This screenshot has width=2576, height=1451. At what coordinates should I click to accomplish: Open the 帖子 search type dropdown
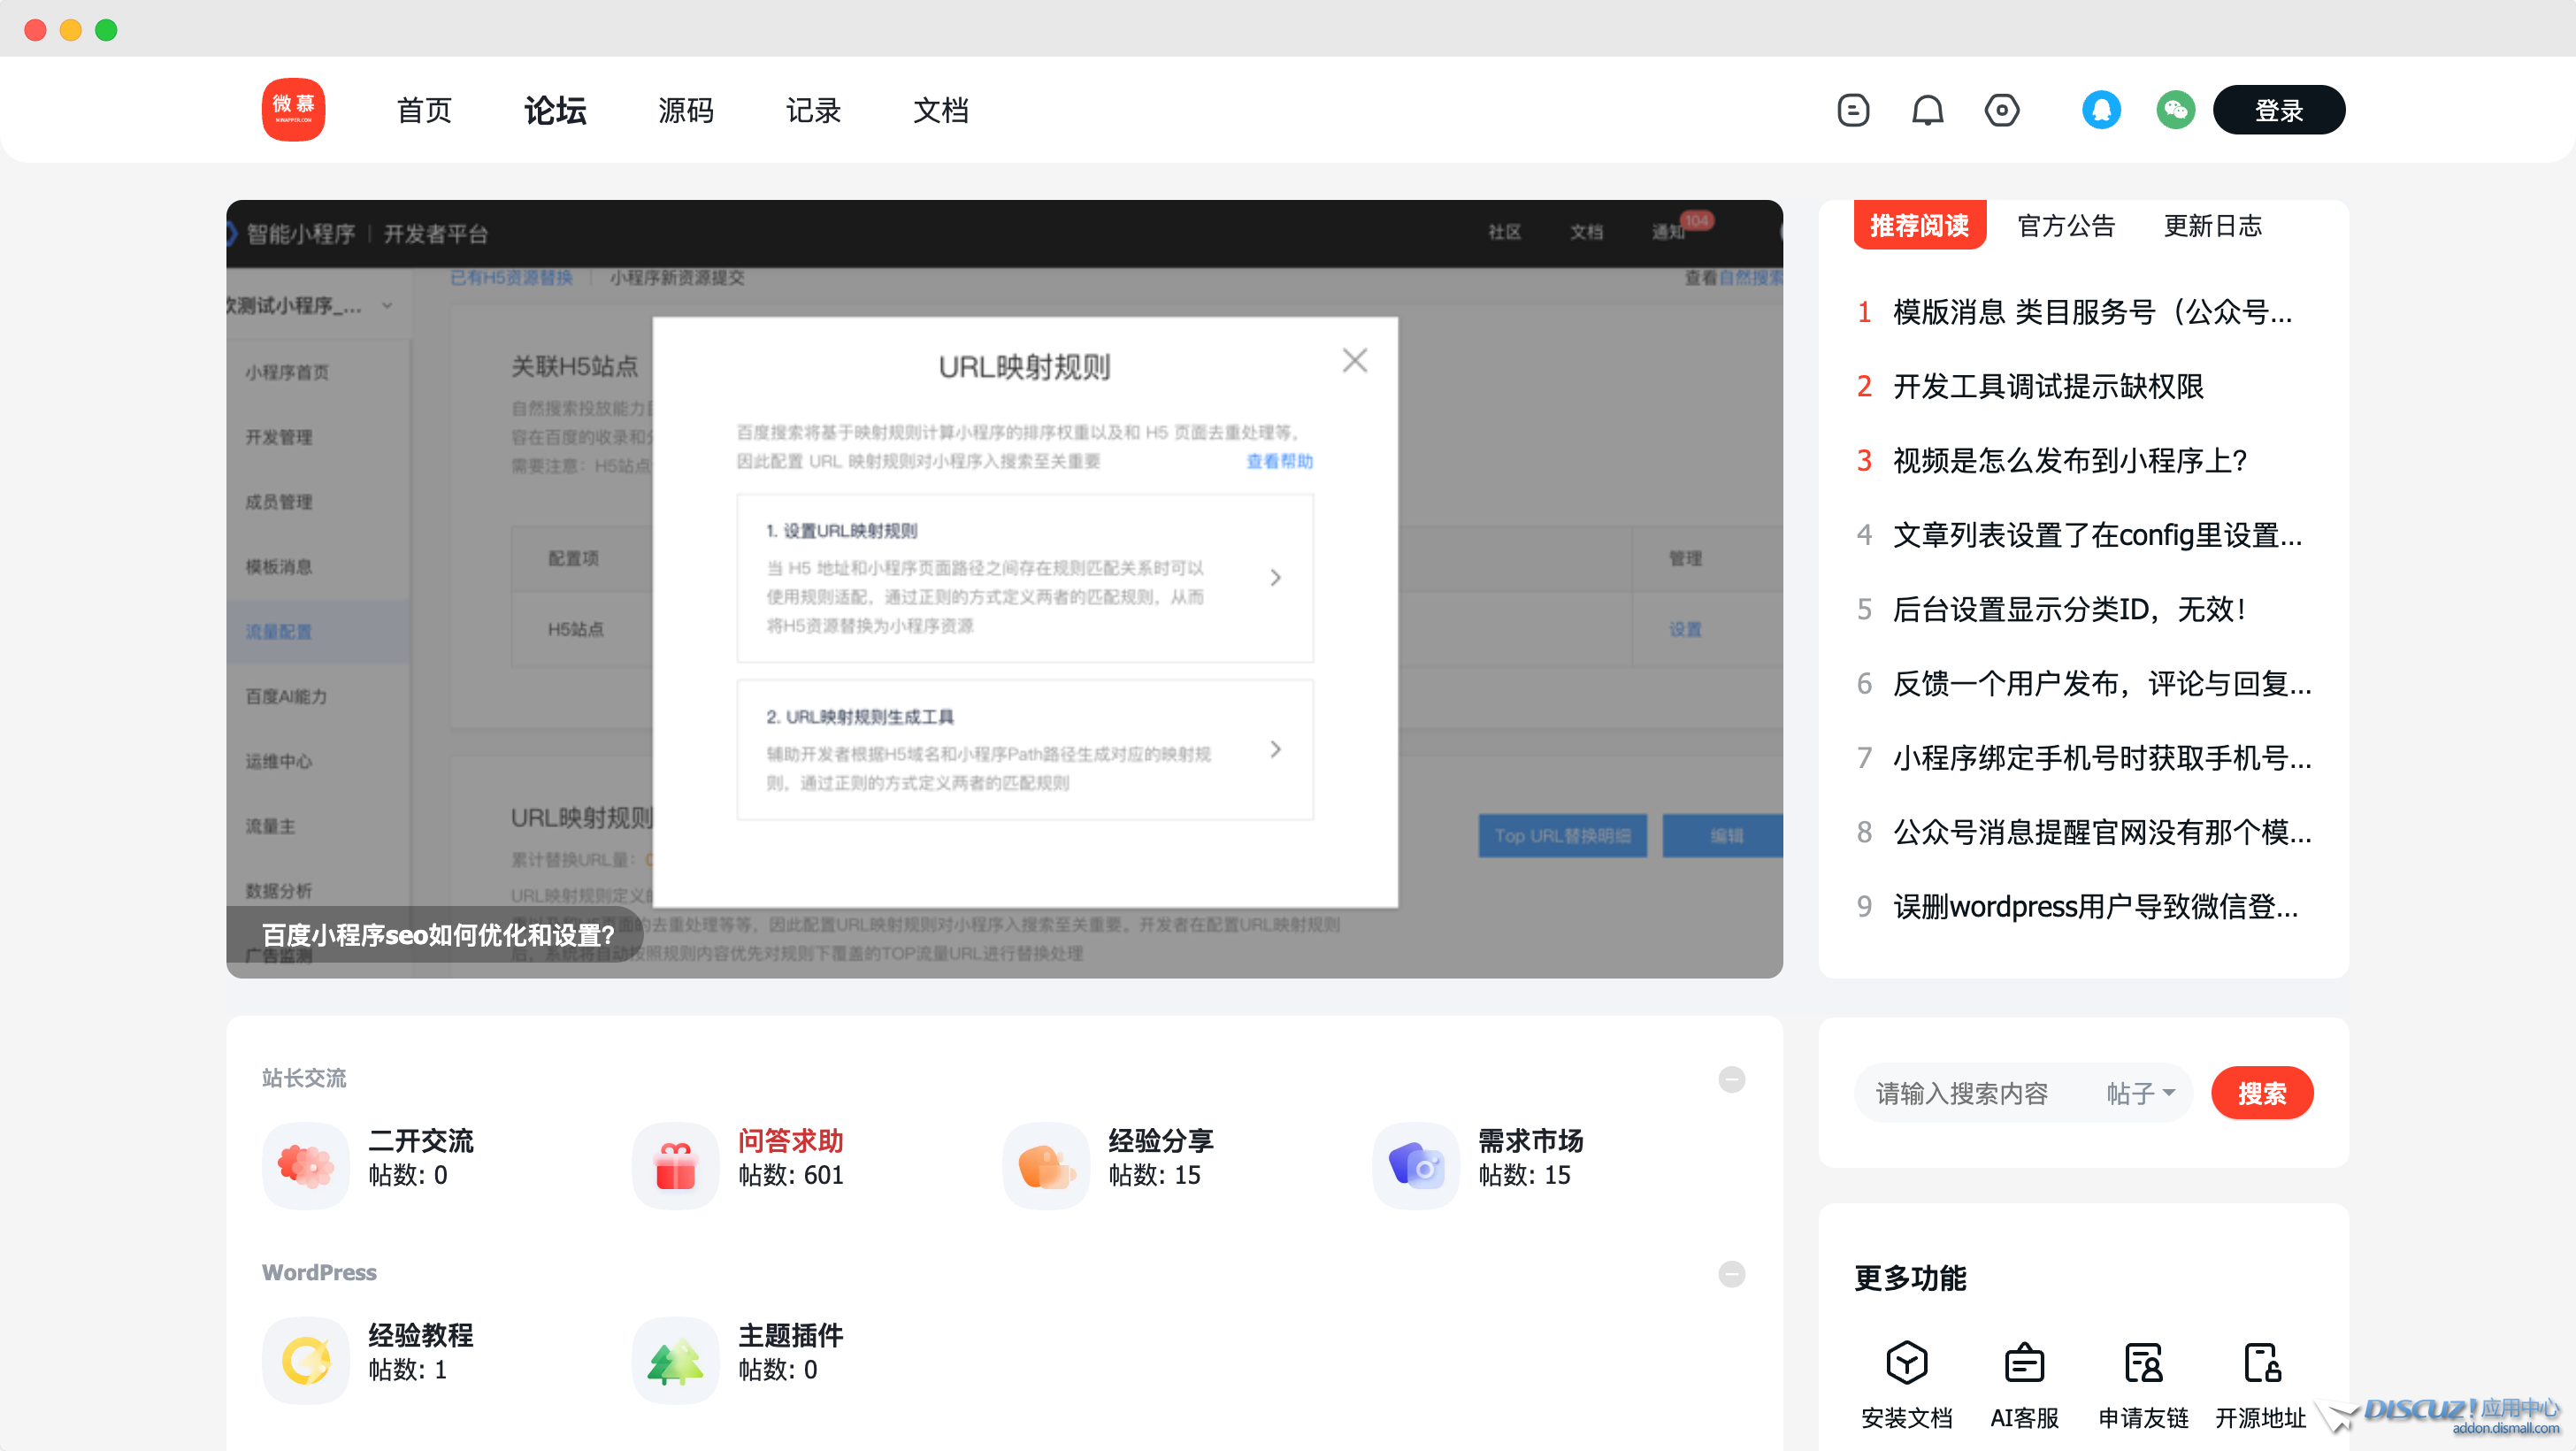2140,1093
